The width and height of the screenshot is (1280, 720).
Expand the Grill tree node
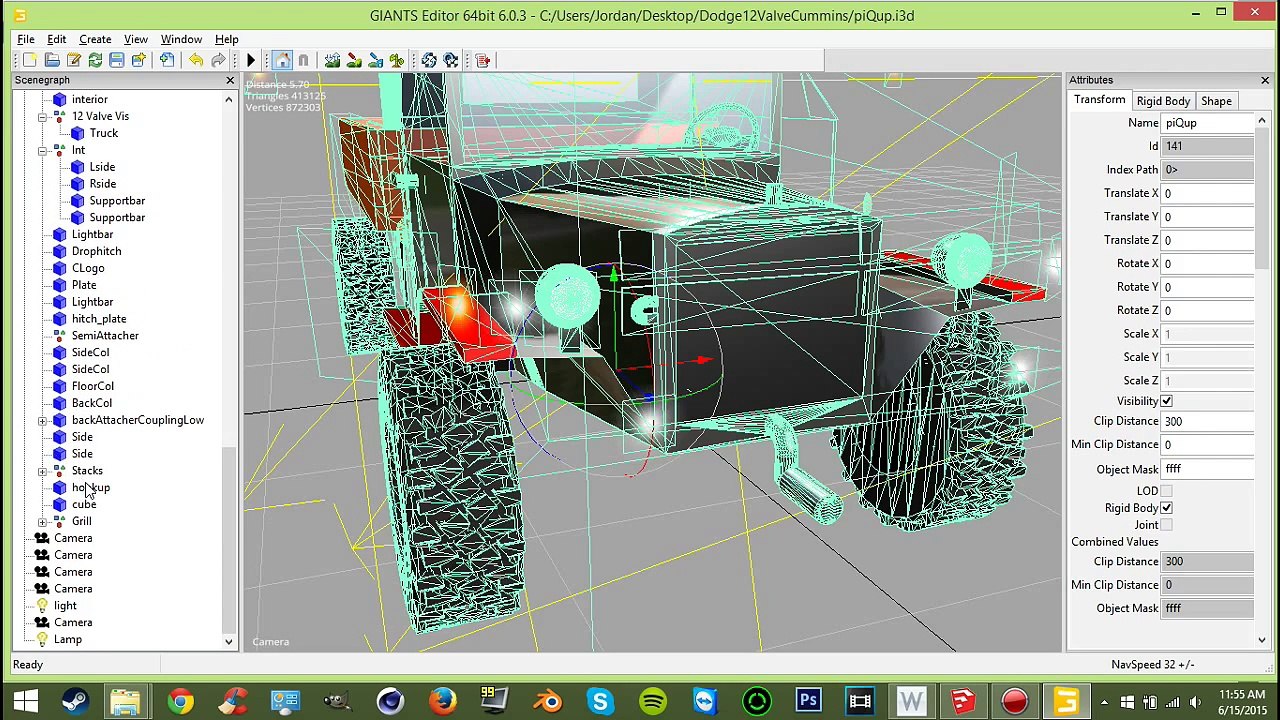42,522
